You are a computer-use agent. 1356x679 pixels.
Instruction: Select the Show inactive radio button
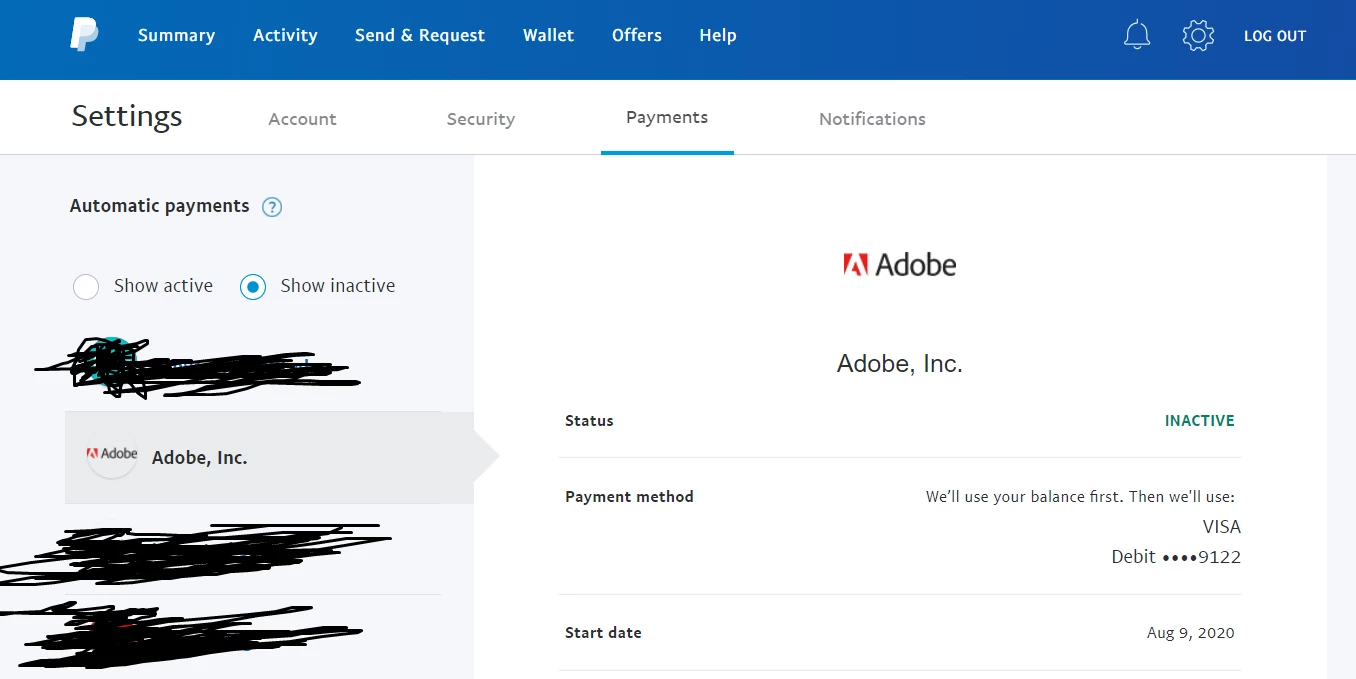point(253,287)
